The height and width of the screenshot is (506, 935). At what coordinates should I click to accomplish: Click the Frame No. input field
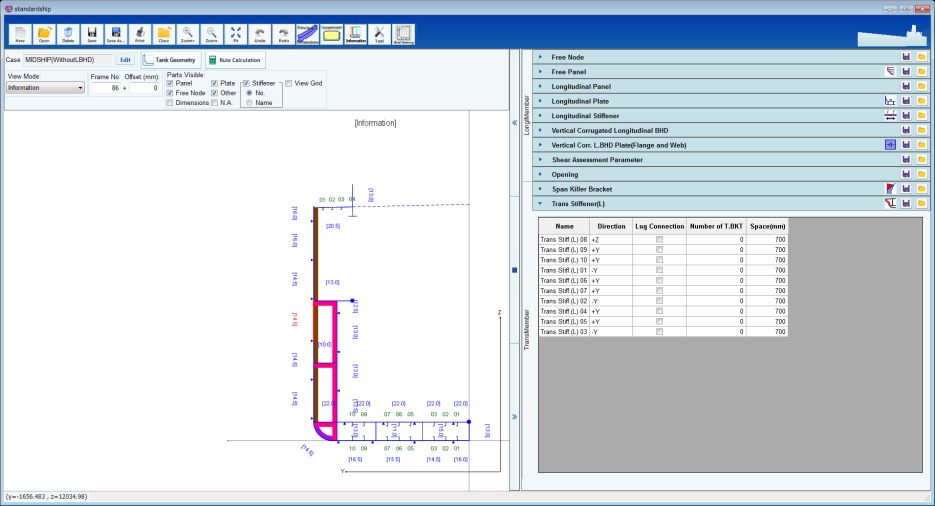(106, 88)
